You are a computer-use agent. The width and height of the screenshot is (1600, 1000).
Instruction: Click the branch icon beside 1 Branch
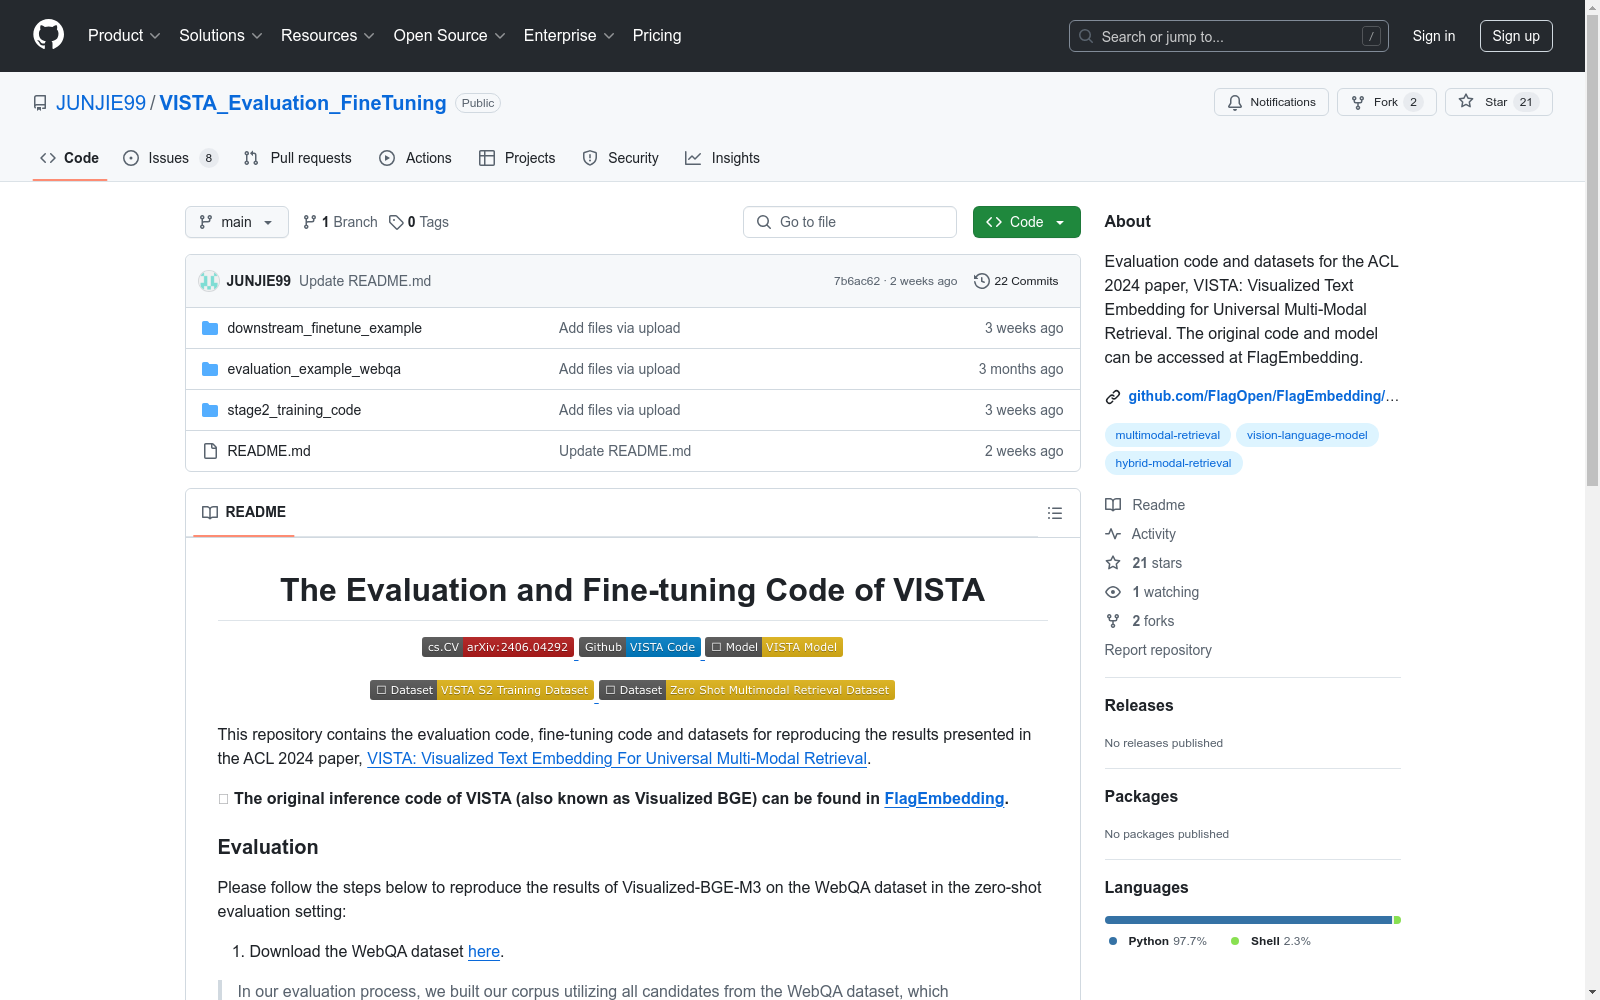[310, 222]
